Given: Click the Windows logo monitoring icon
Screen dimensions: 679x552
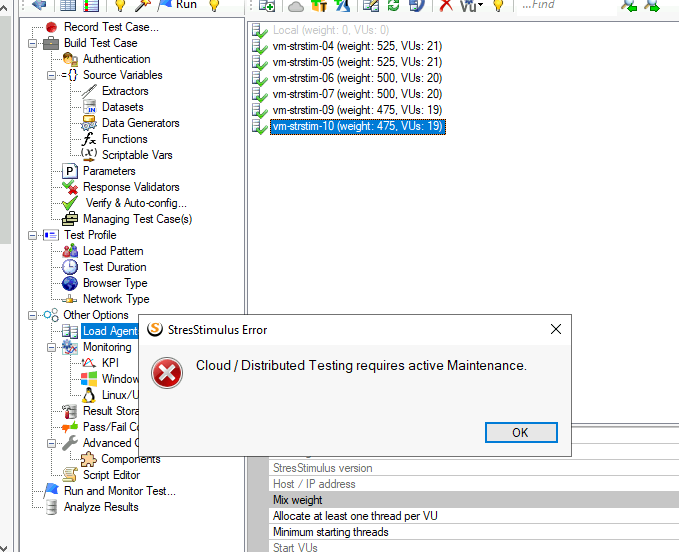Looking at the screenshot, I should (x=89, y=379).
